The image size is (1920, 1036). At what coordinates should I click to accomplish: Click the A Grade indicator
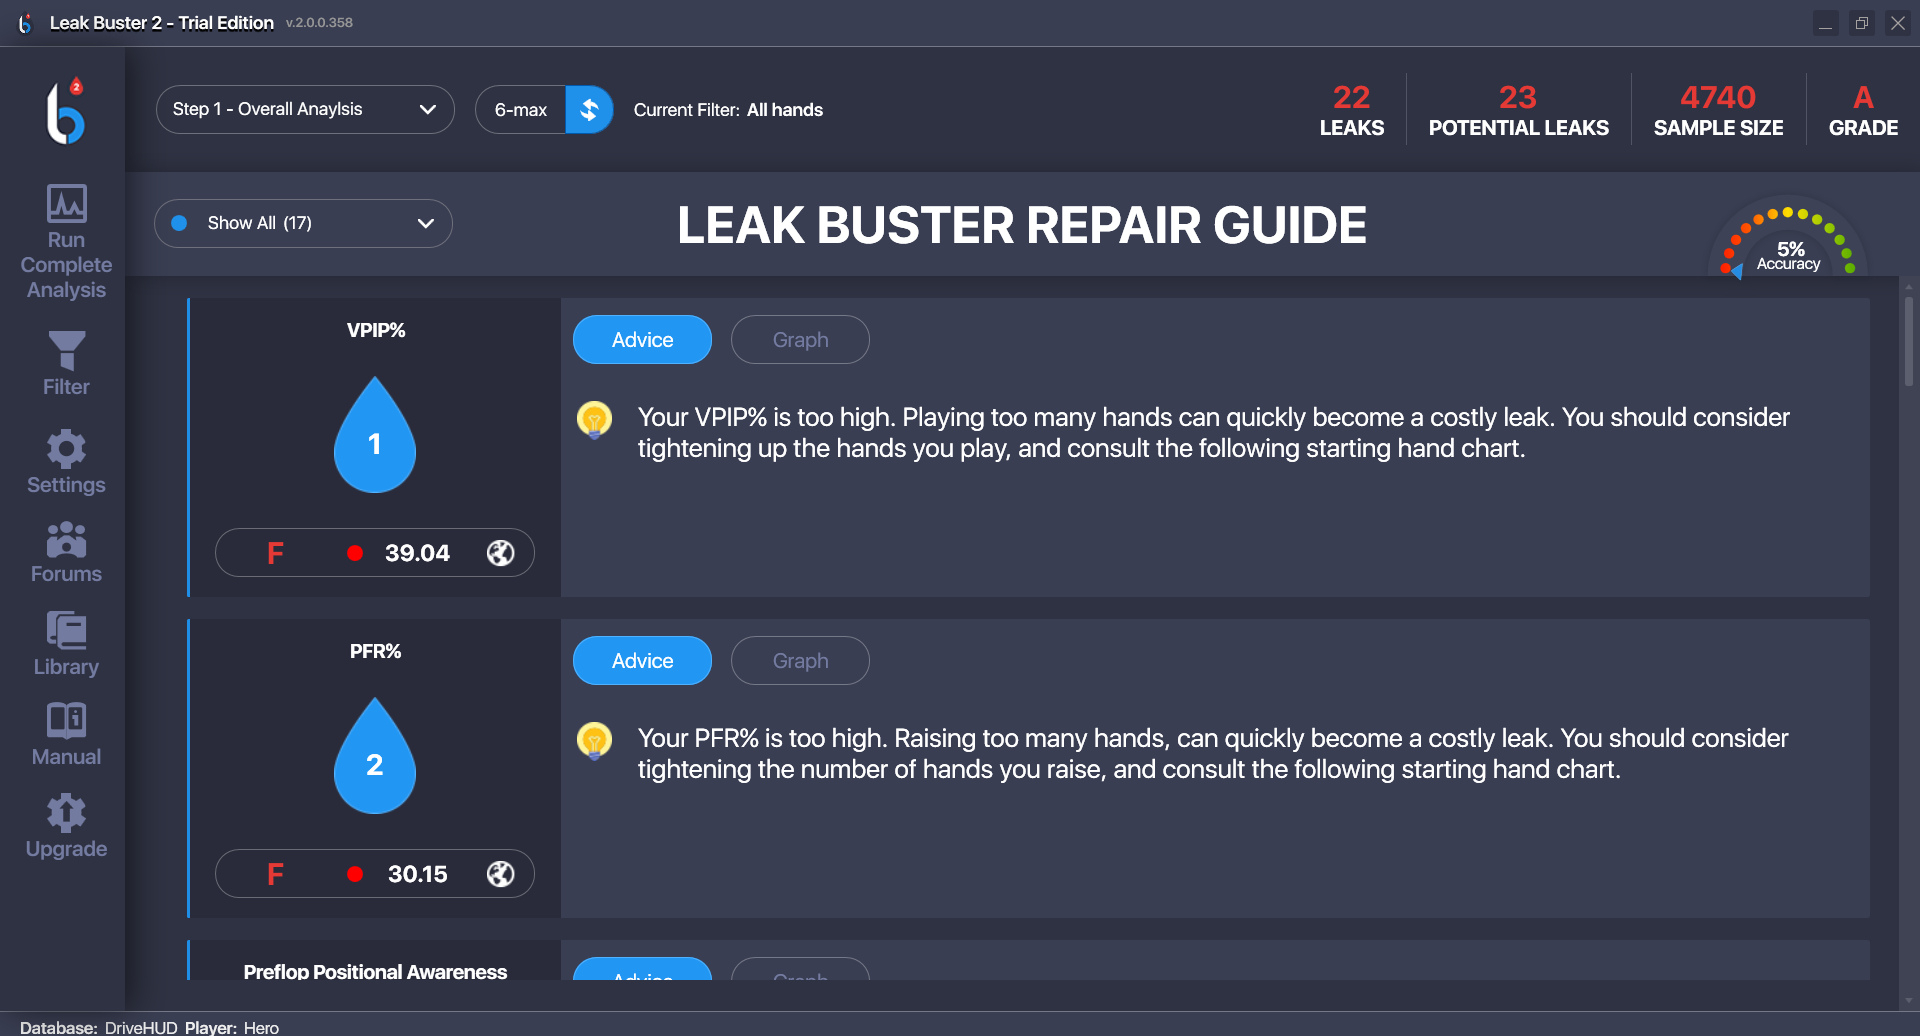point(1863,110)
